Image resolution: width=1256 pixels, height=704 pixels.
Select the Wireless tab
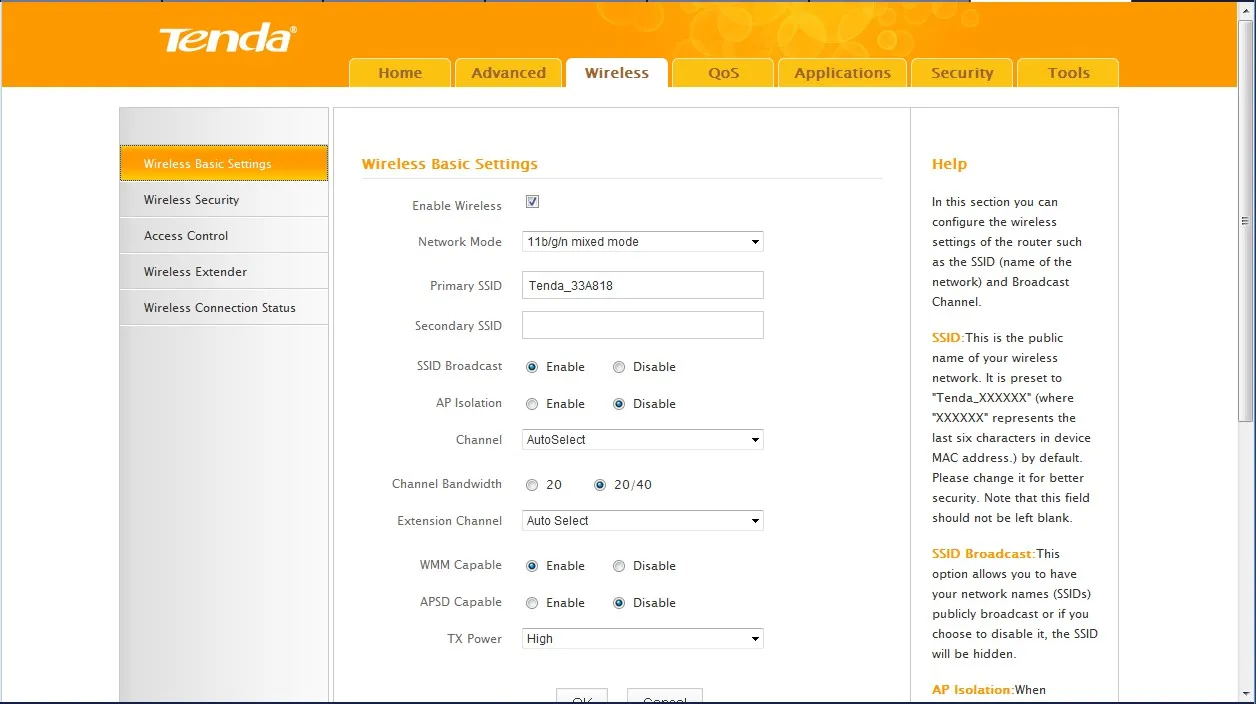[617, 73]
